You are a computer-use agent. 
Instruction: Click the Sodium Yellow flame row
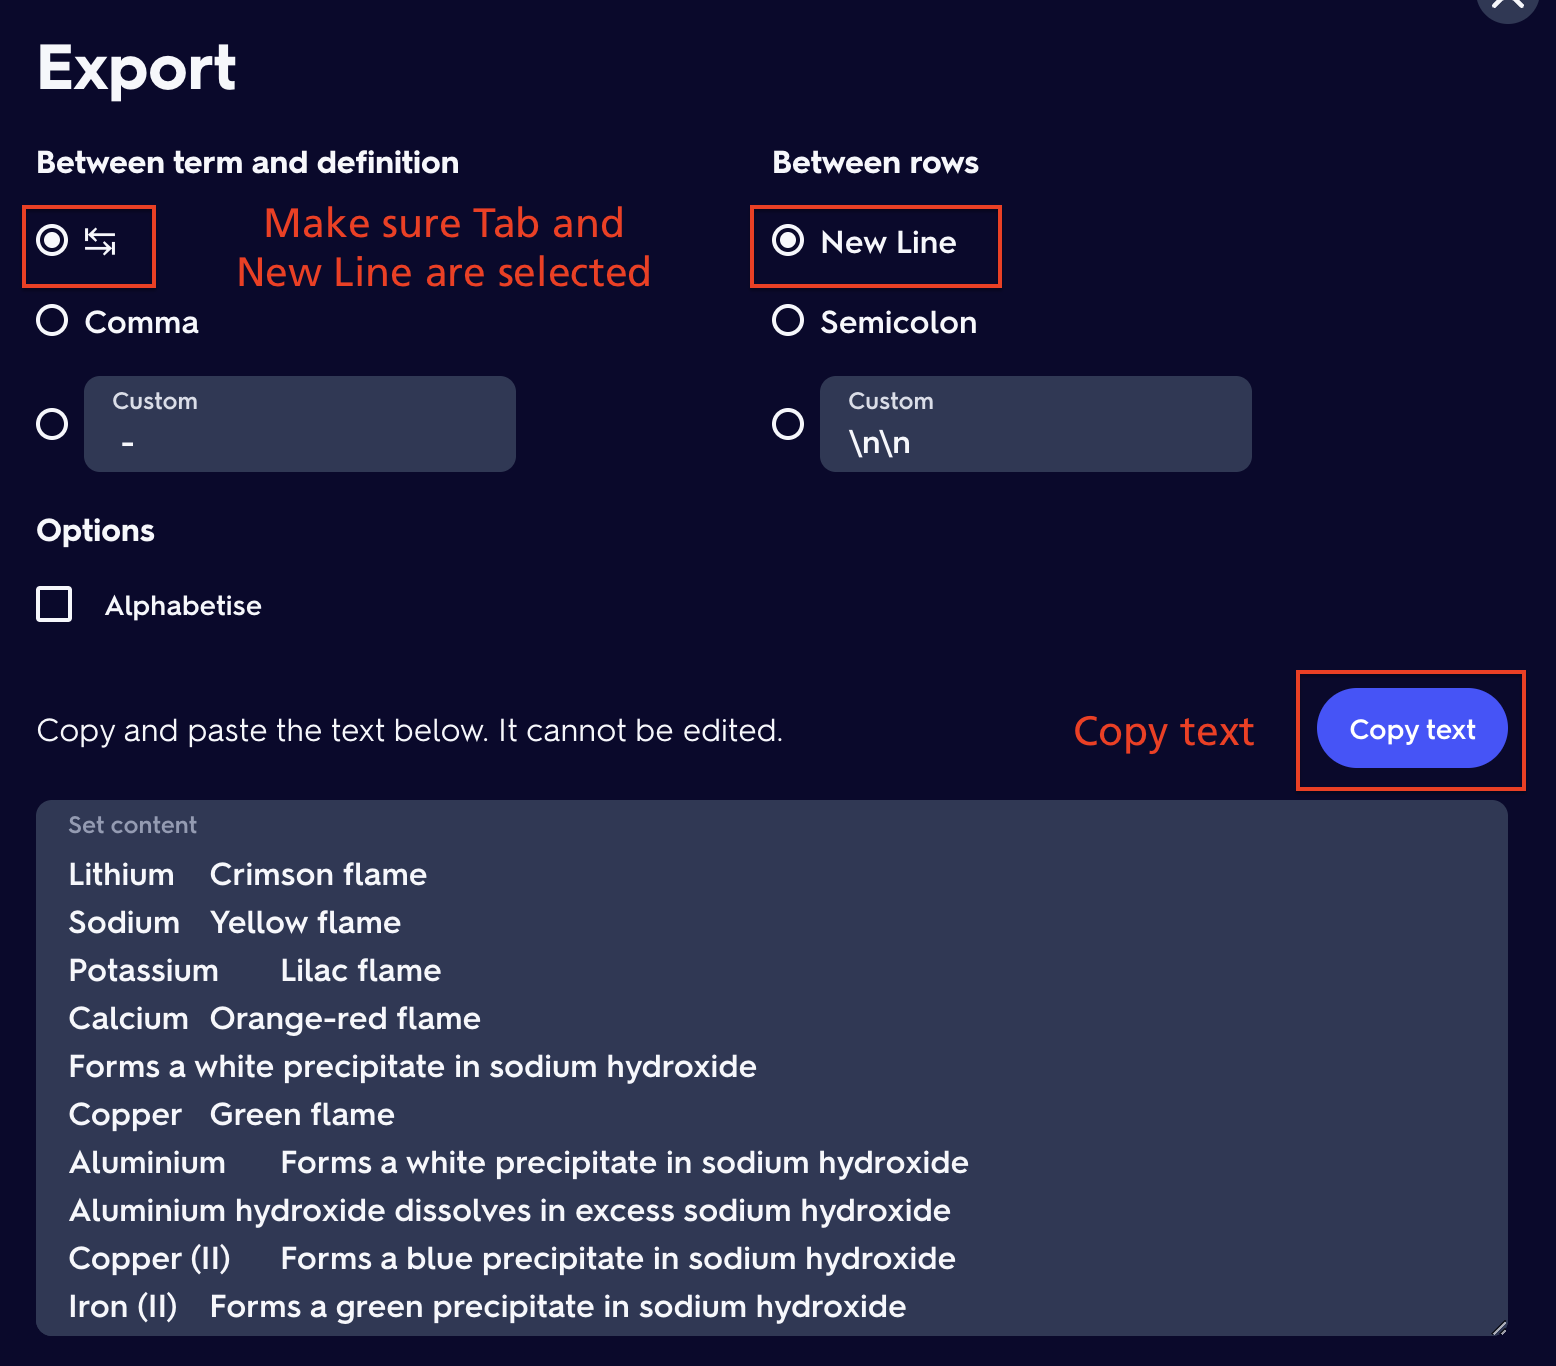pyautogui.click(x=235, y=923)
